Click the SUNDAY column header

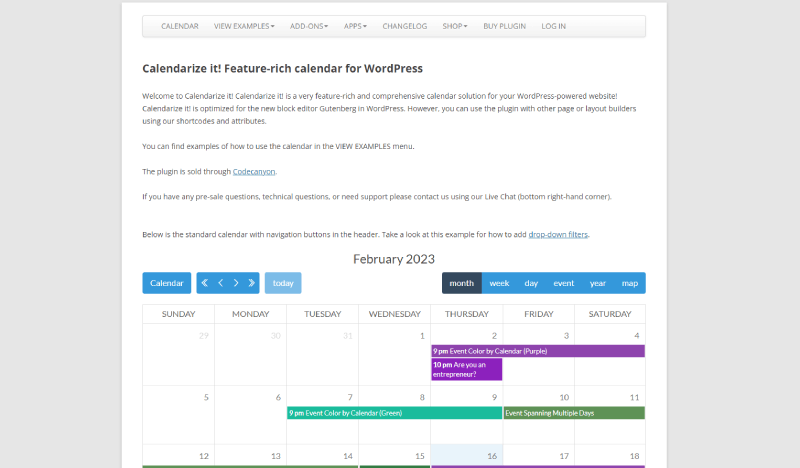179,314
